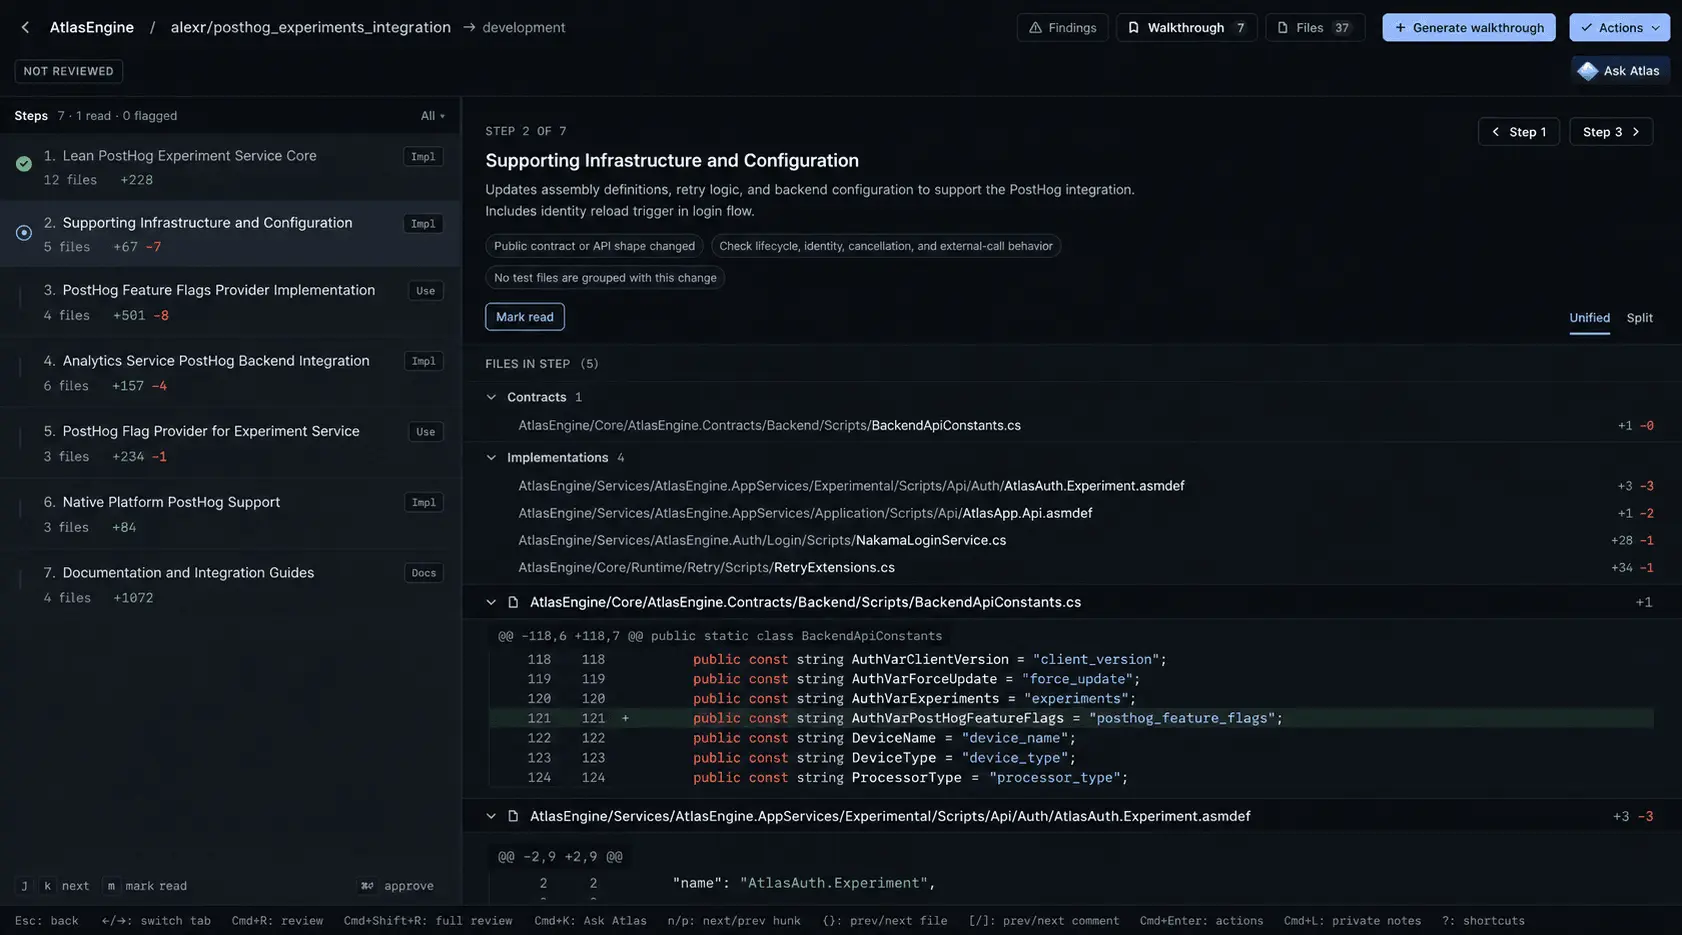The image size is (1682, 935).
Task: Open Findings warning triangle tab
Action: pos(1062,28)
